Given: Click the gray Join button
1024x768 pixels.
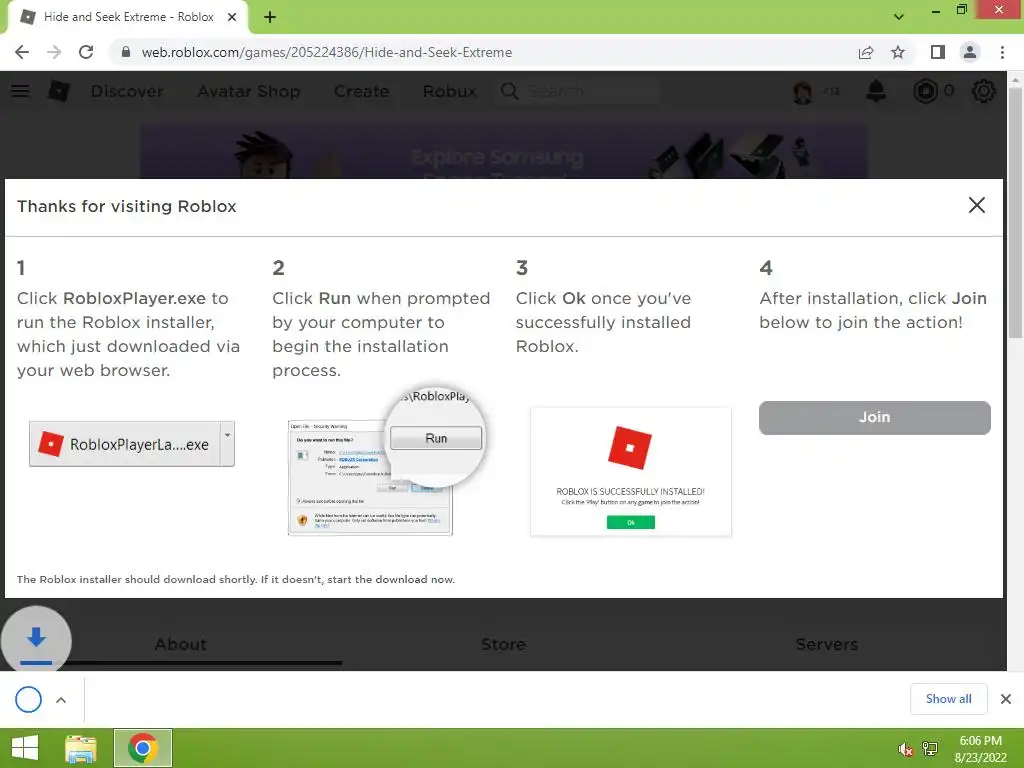Looking at the screenshot, I should (x=874, y=417).
